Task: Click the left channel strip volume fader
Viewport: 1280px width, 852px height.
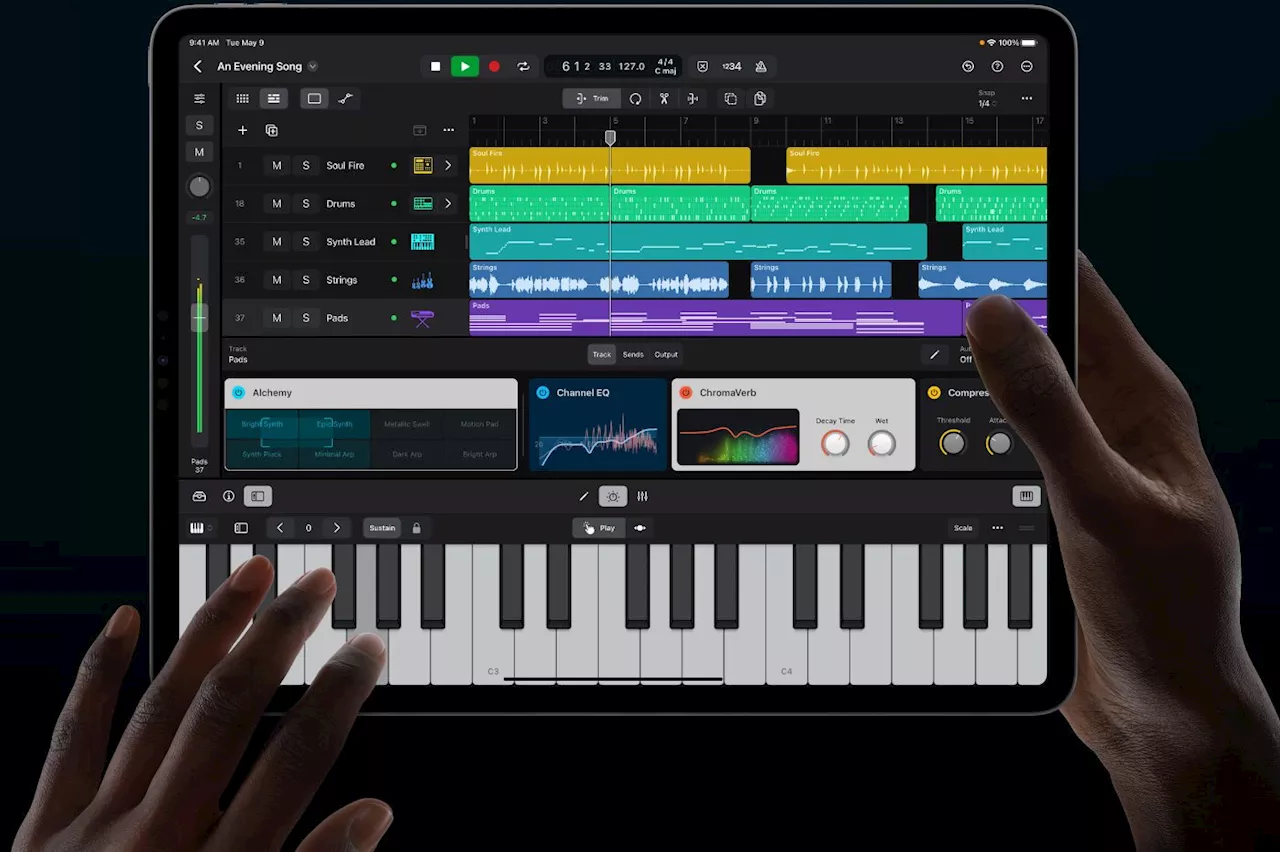Action: [x=200, y=317]
